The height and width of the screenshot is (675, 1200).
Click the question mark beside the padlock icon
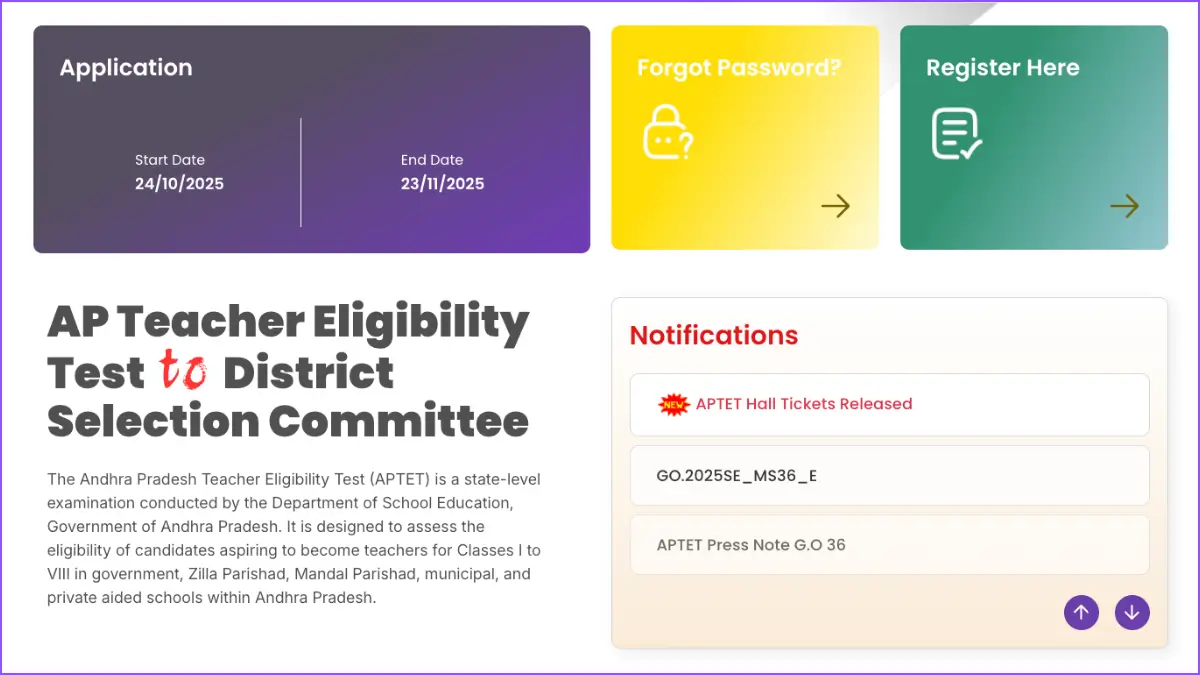click(x=687, y=141)
